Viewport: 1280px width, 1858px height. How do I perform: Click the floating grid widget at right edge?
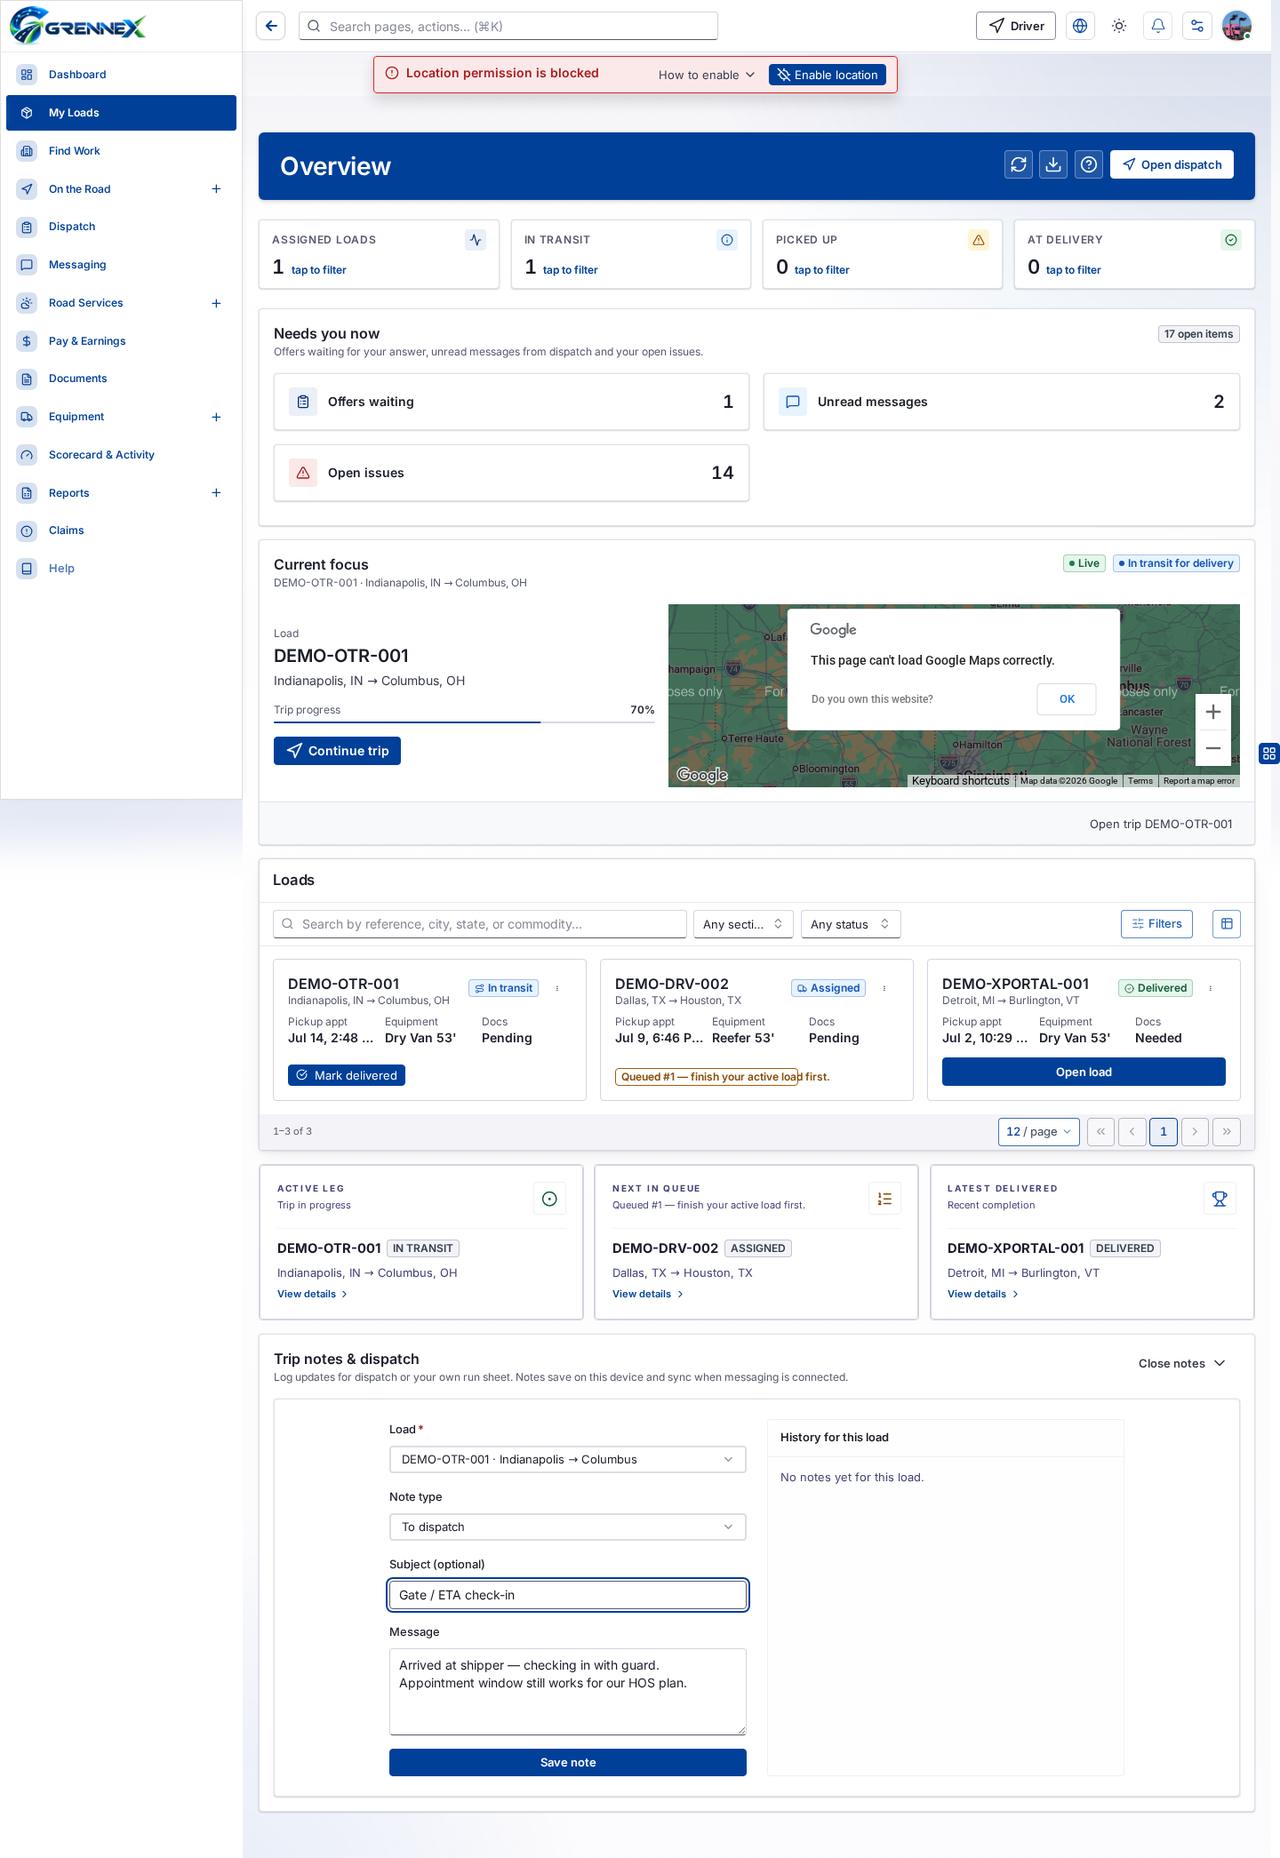1269,754
